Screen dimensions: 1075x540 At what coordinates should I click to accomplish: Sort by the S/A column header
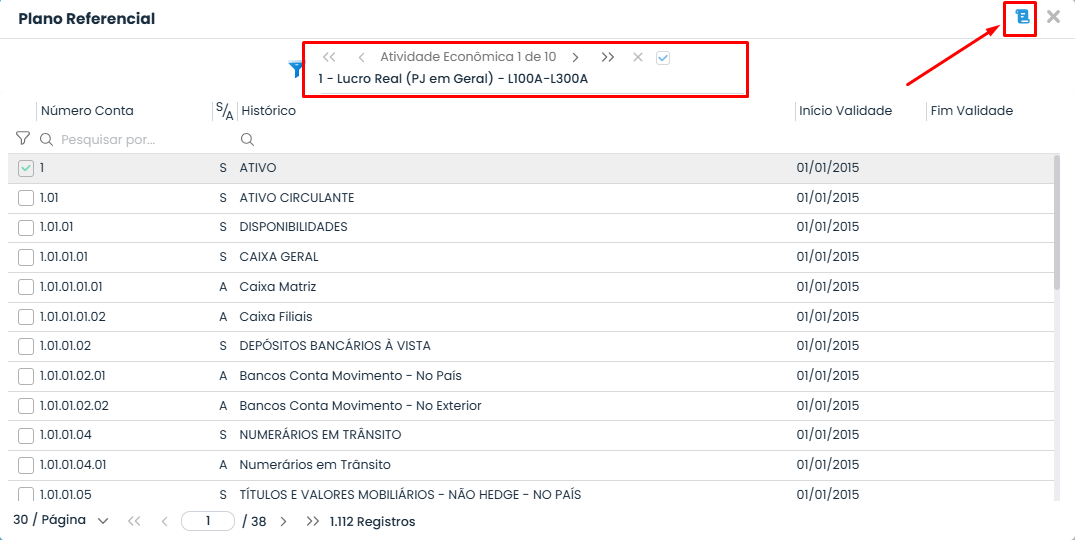tap(224, 110)
